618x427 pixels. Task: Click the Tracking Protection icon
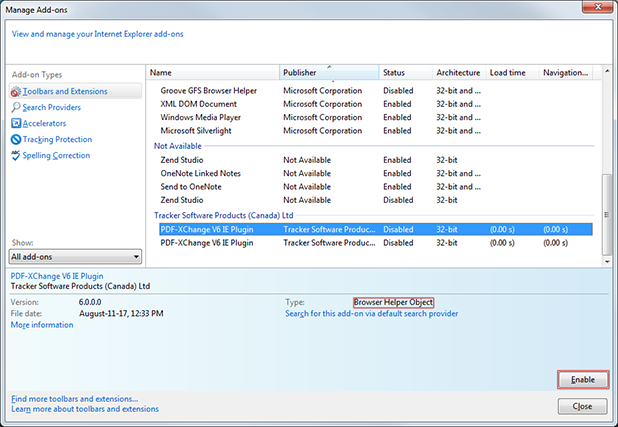click(x=15, y=140)
